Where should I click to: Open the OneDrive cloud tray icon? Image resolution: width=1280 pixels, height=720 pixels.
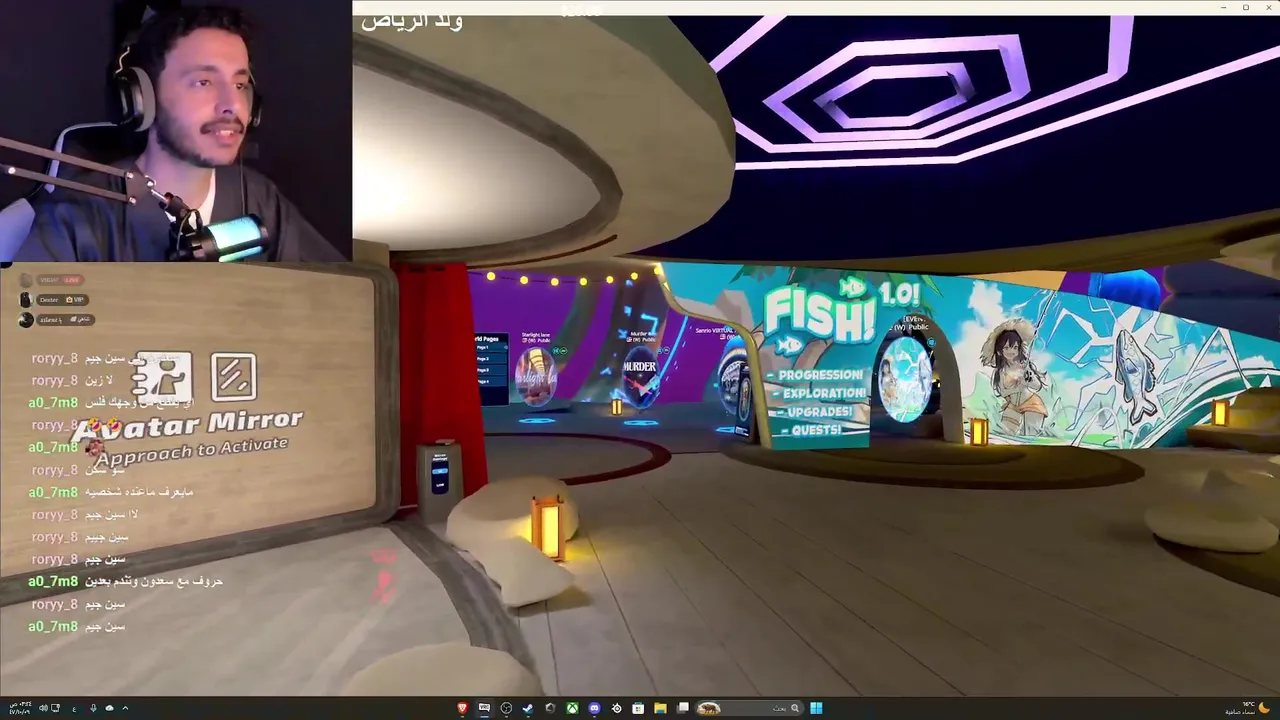(x=109, y=708)
